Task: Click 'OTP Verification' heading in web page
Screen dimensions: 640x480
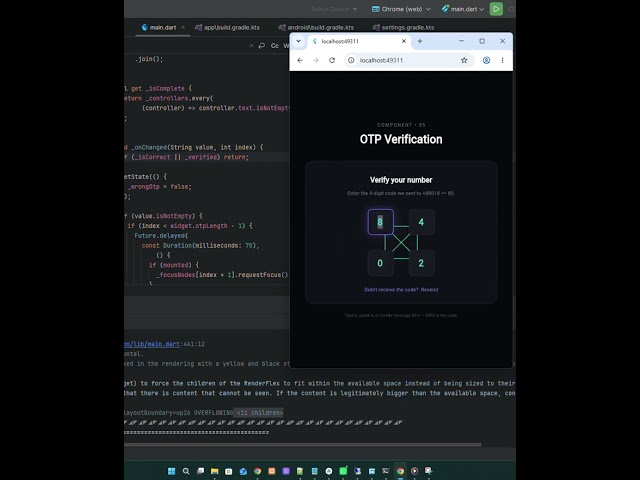Action: pos(401,140)
